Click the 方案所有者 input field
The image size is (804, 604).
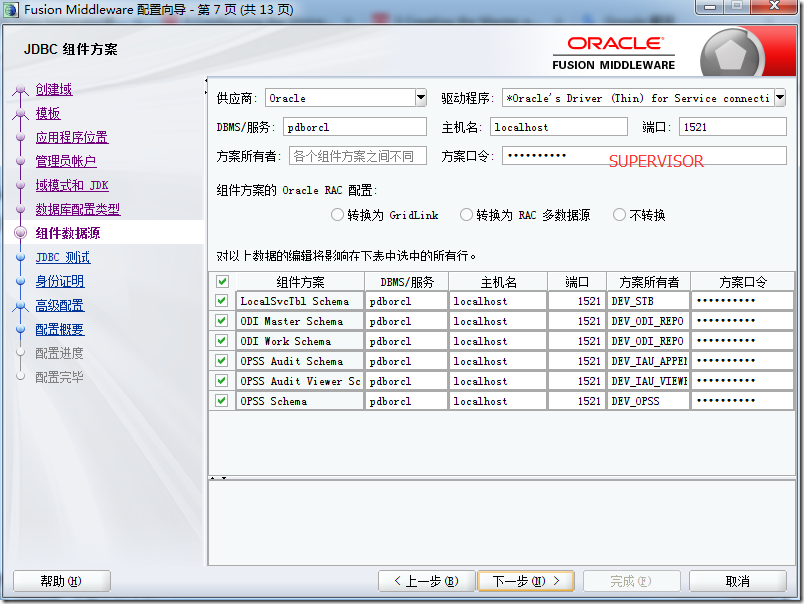[x=358, y=156]
